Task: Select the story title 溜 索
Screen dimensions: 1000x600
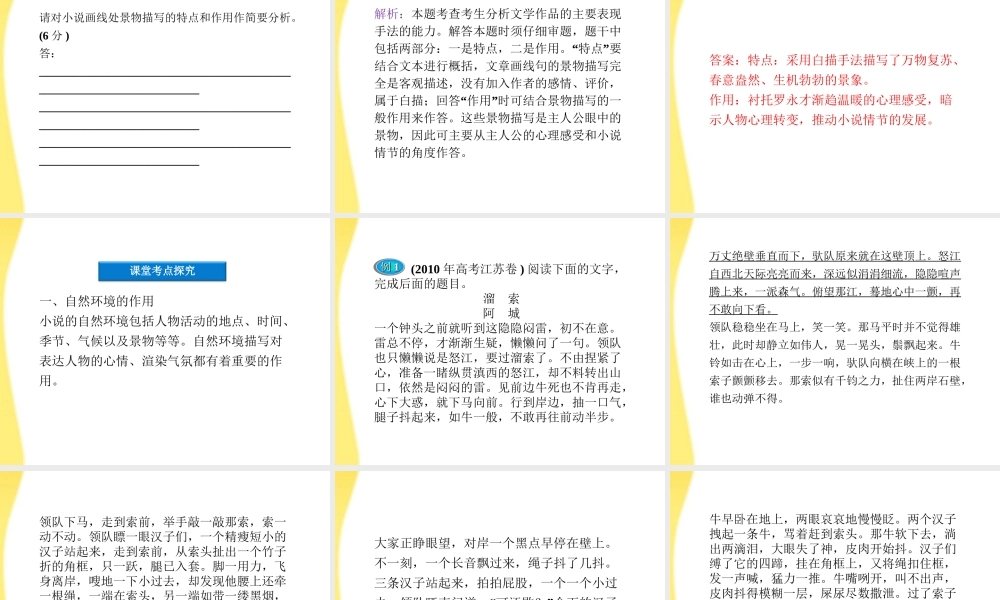Action: pos(501,298)
